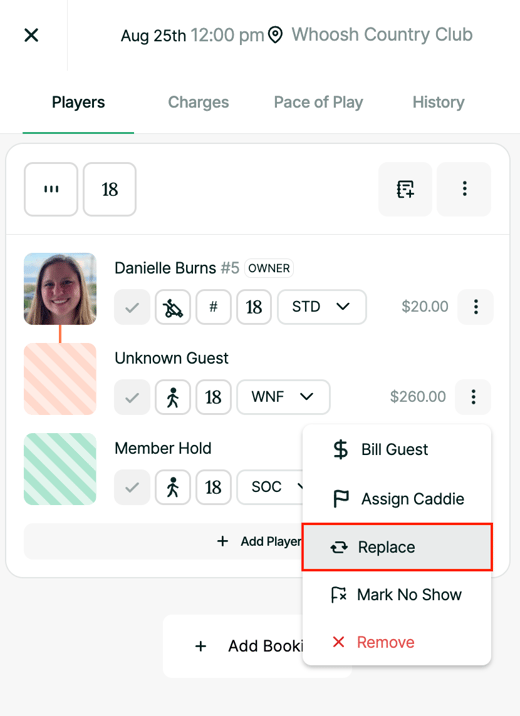Click the walking icon for Member Hold
Viewport: 520px width, 716px height.
point(173,487)
